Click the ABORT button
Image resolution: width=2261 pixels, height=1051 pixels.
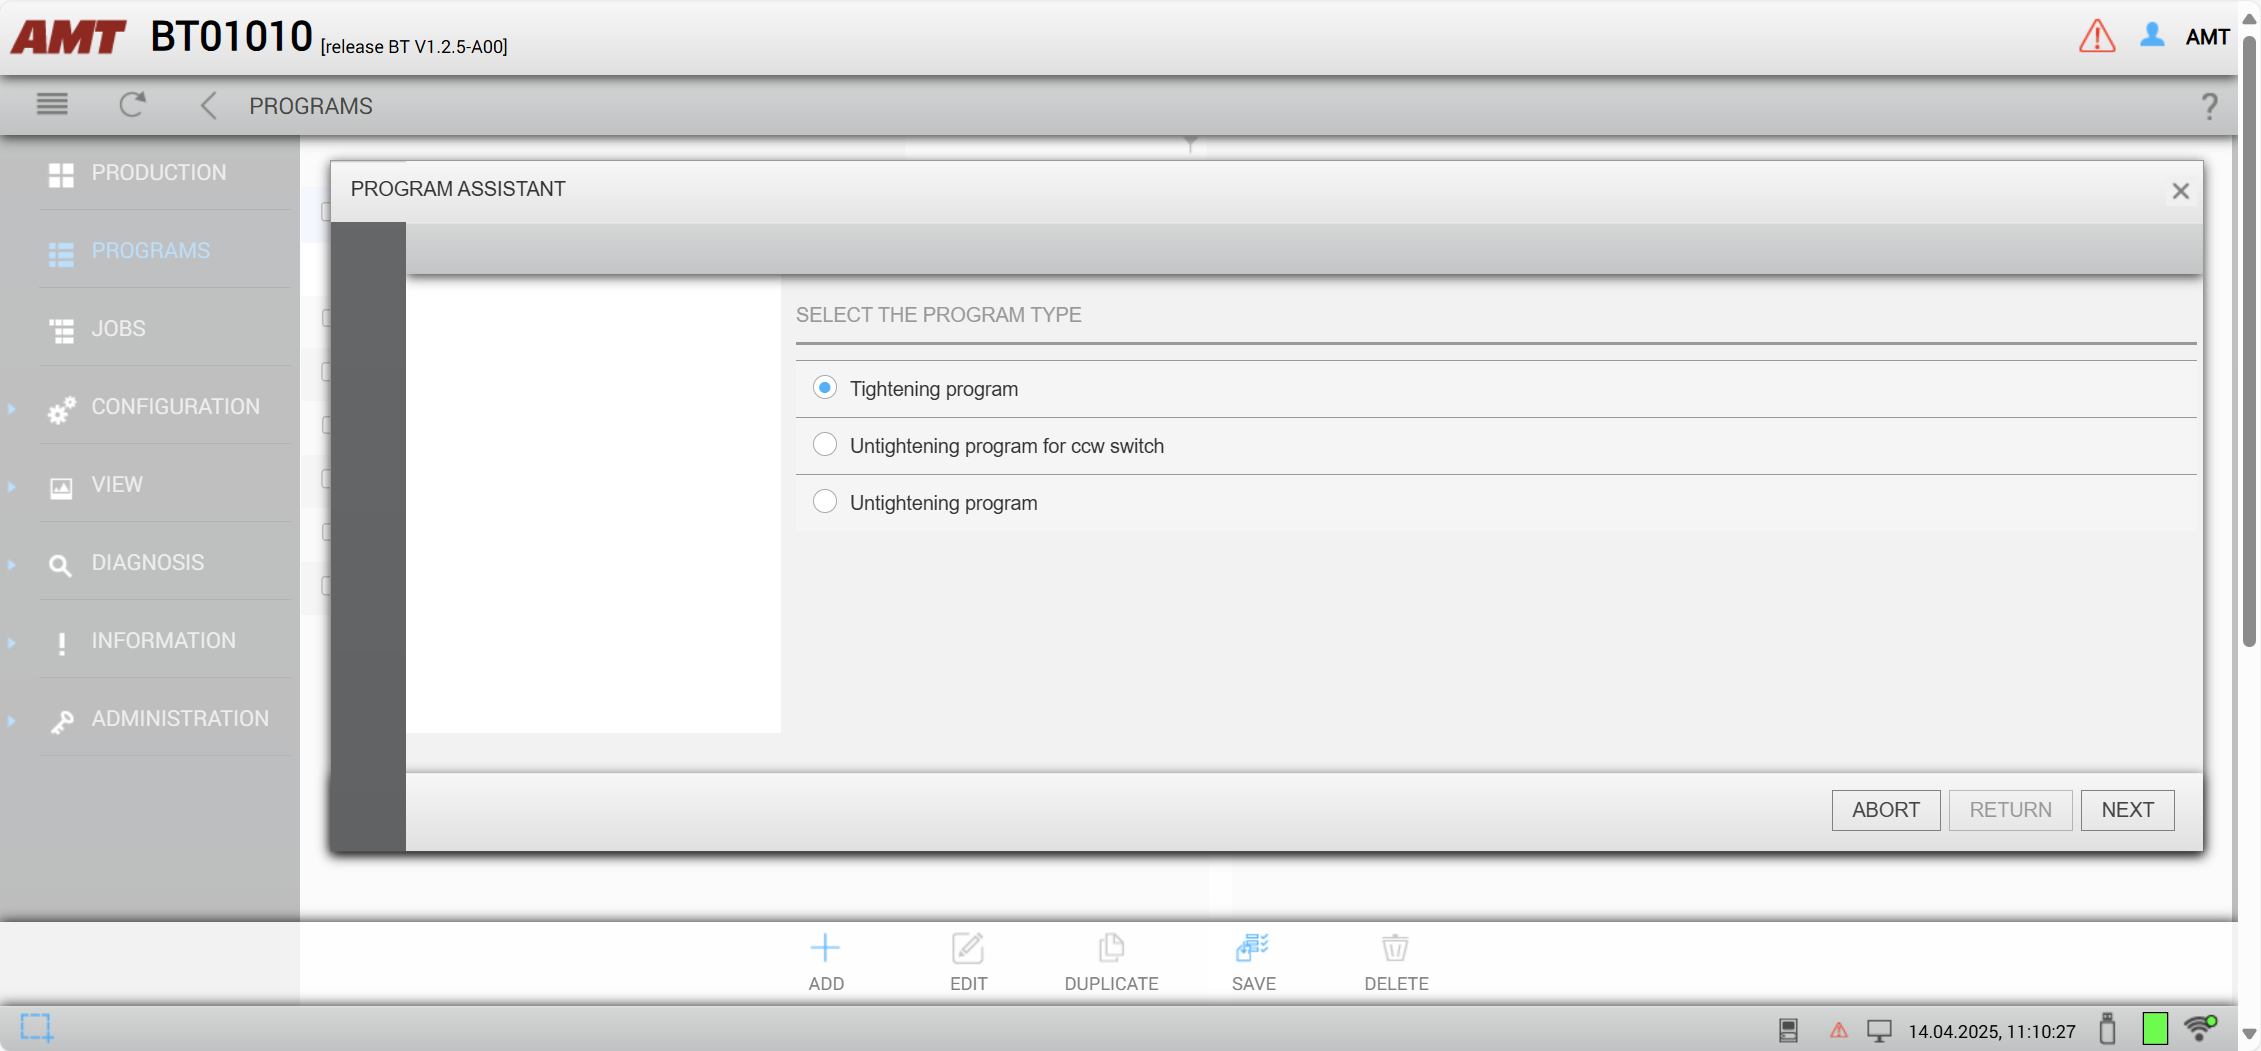pyautogui.click(x=1886, y=810)
